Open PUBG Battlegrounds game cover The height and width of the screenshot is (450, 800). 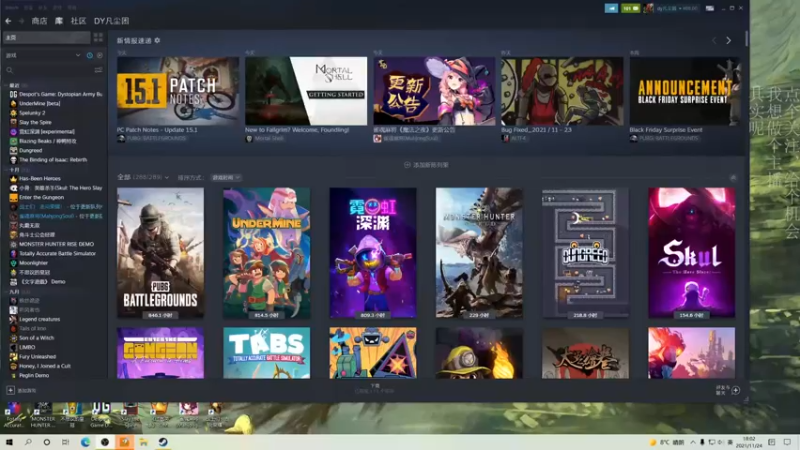(x=160, y=253)
